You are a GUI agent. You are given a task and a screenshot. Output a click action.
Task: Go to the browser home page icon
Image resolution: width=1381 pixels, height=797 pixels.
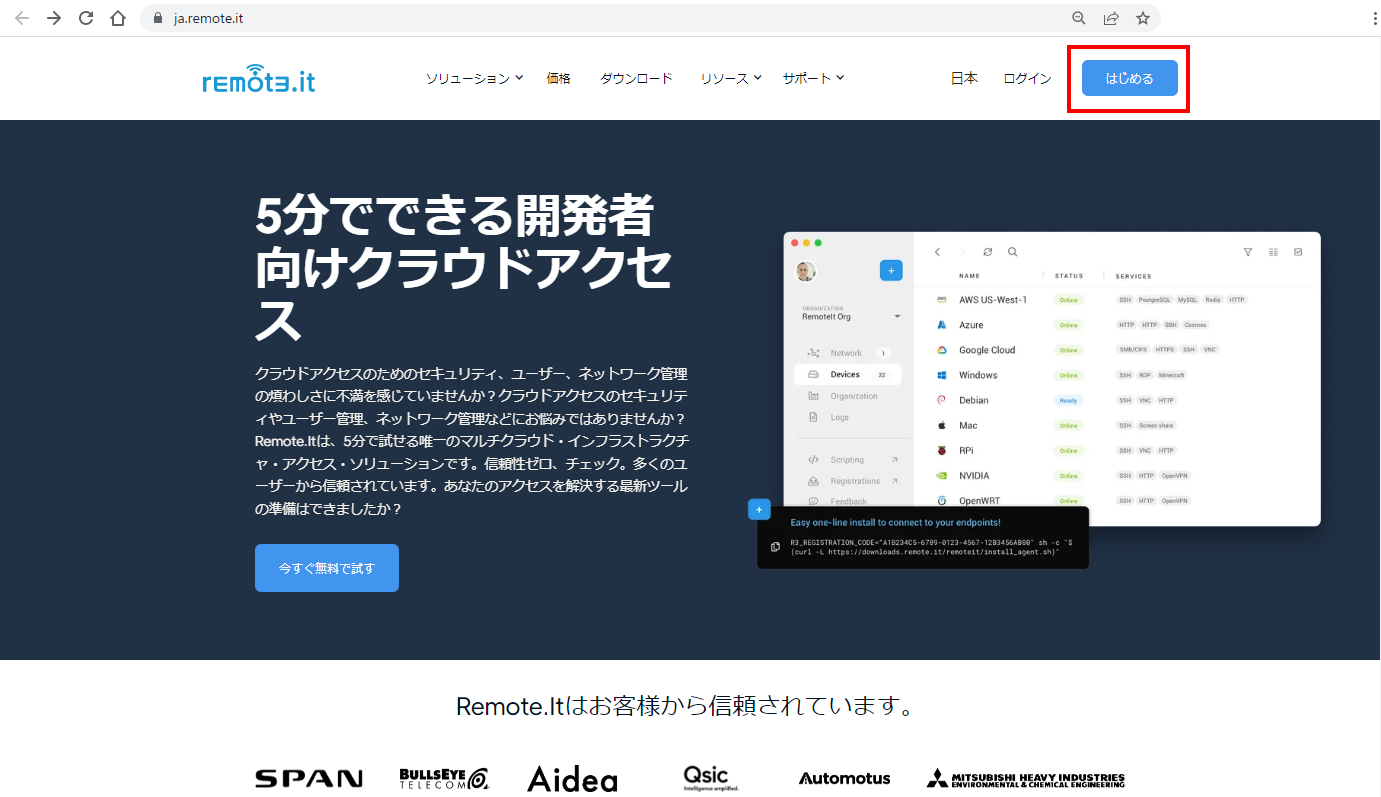(x=118, y=18)
